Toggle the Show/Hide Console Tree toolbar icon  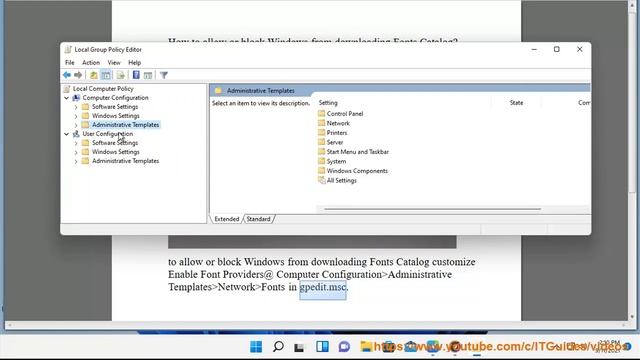[x=106, y=75]
